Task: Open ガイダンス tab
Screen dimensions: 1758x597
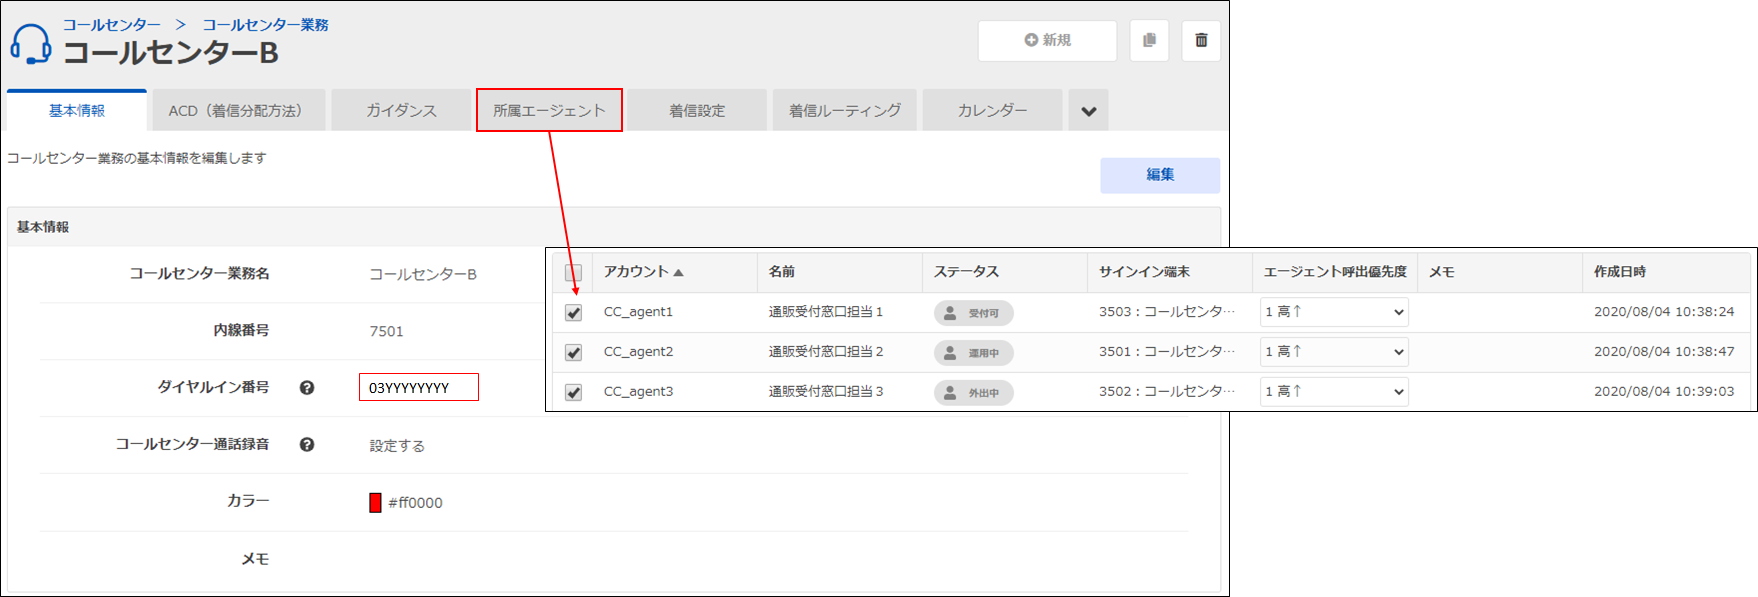Action: click(401, 111)
